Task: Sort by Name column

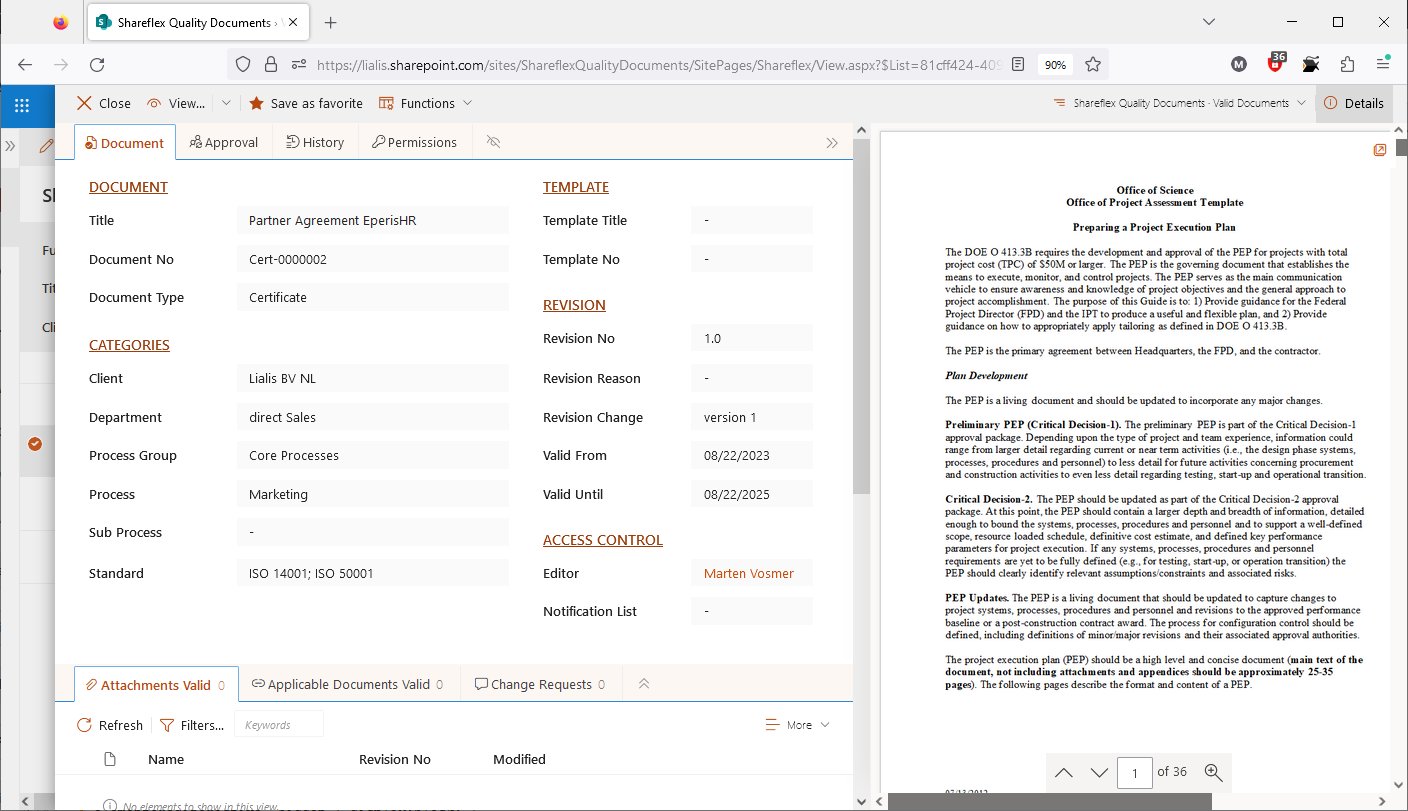Action: click(x=166, y=759)
